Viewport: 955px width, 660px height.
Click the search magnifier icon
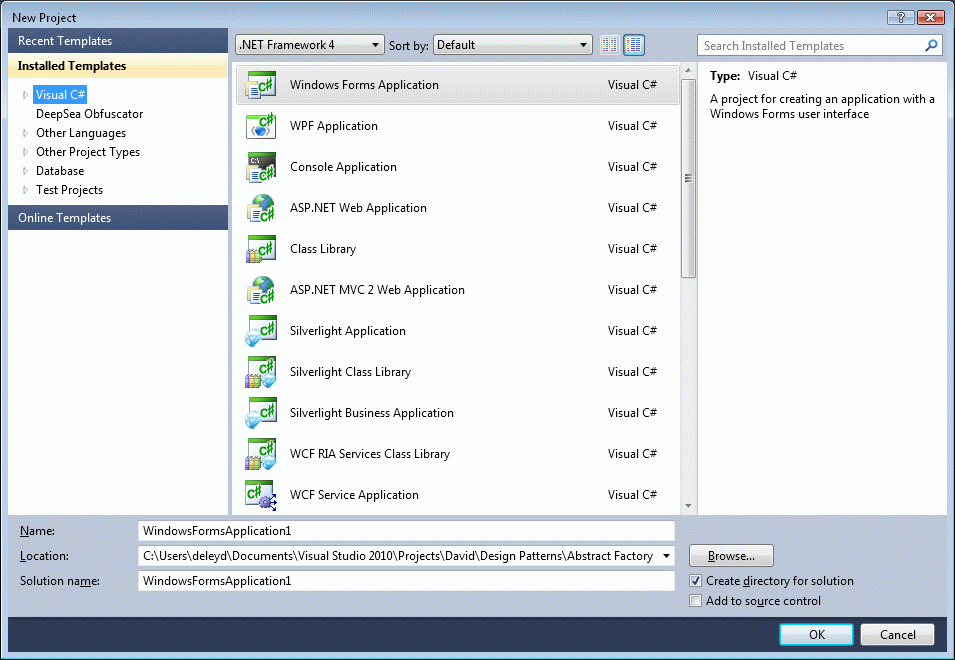(x=931, y=45)
